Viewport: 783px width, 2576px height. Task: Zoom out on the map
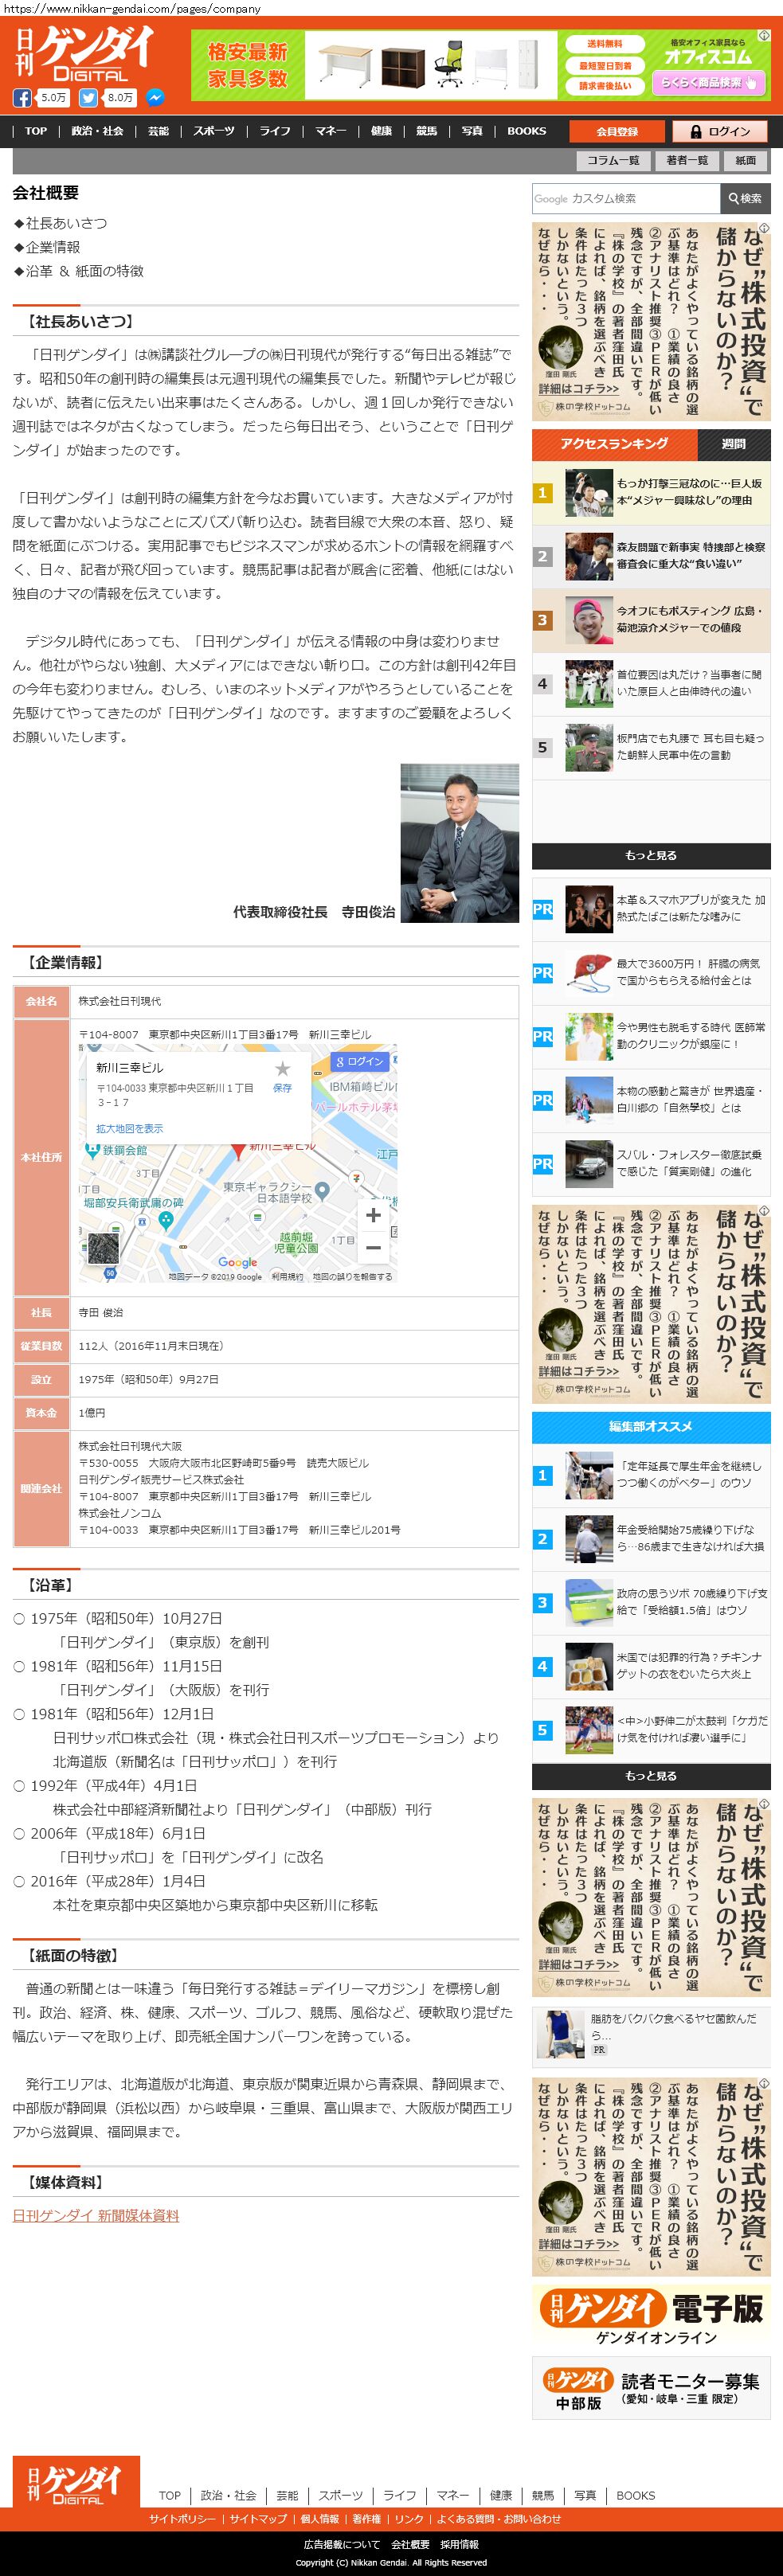[373, 1247]
